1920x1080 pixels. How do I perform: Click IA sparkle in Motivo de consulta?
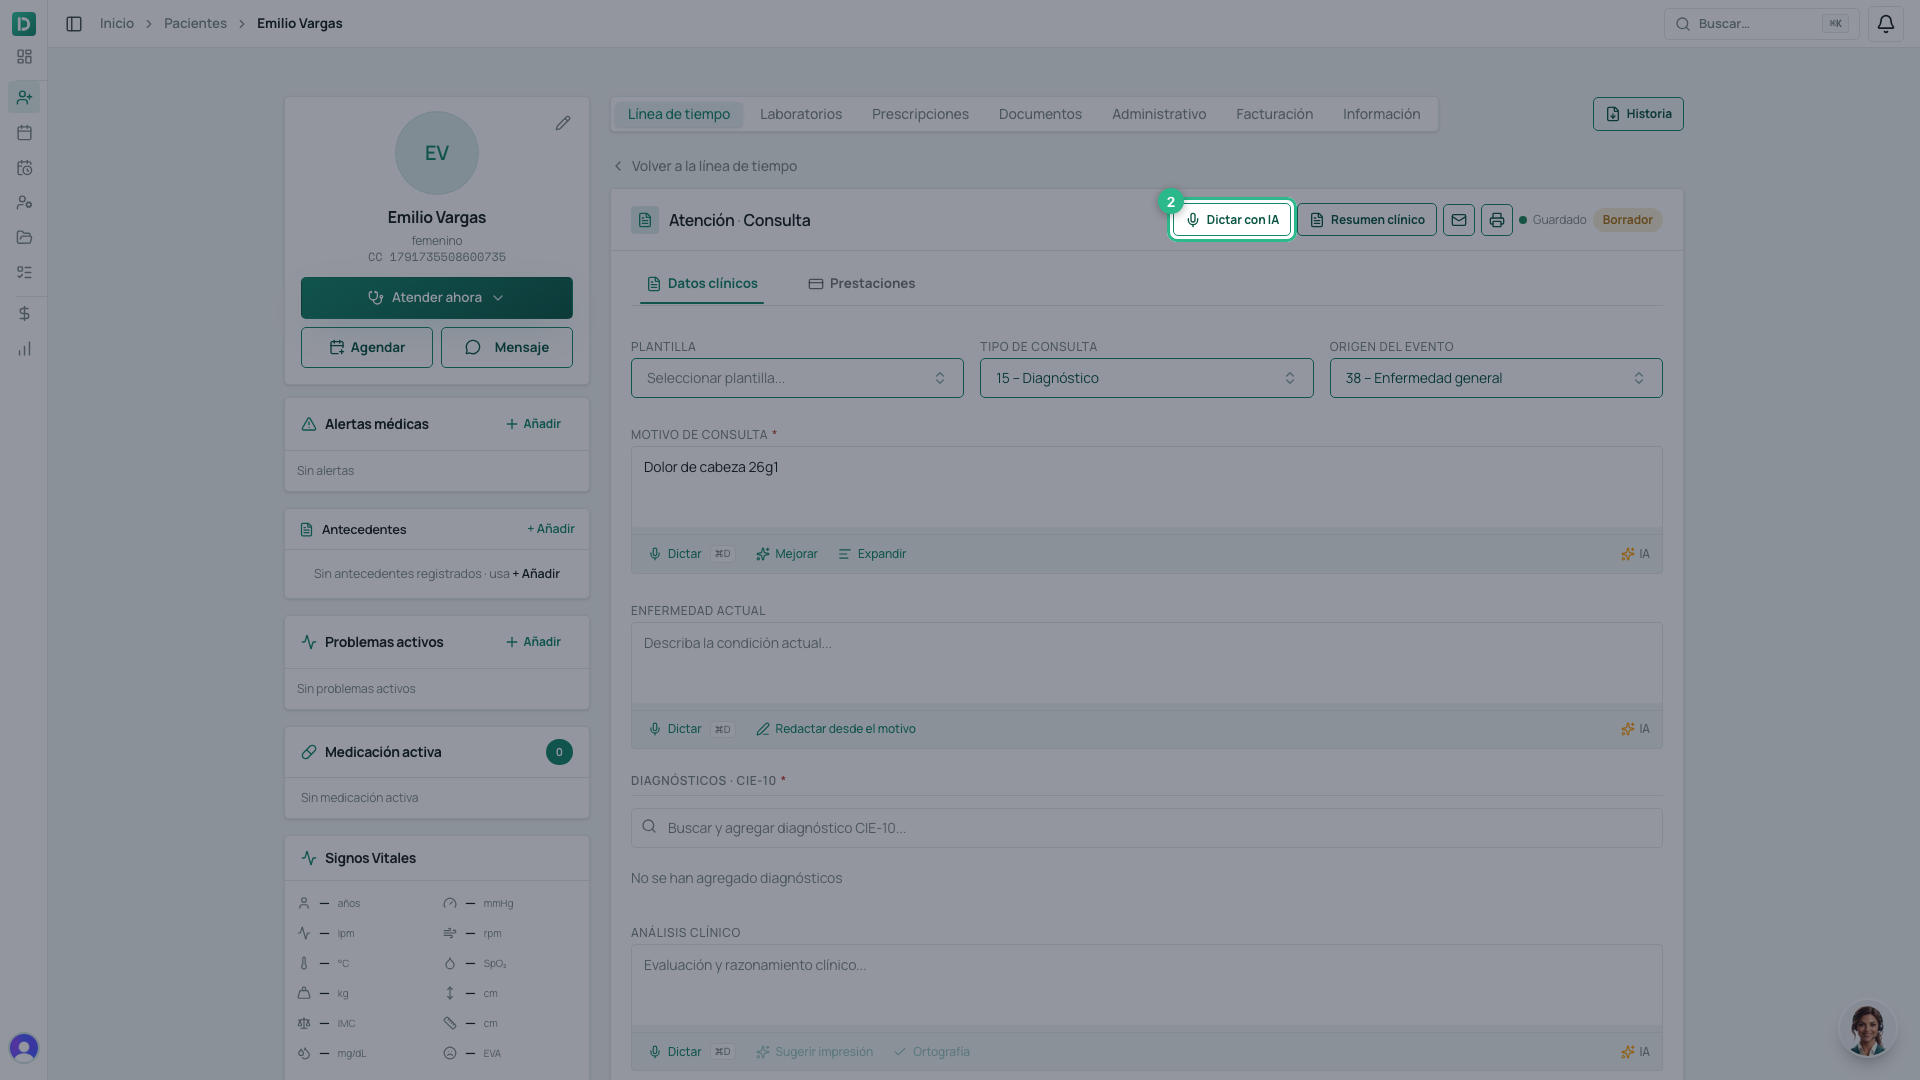click(x=1635, y=554)
